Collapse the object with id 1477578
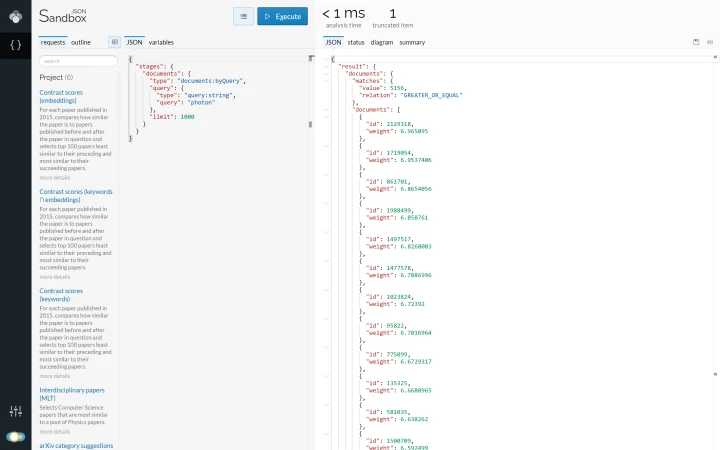 click(x=326, y=261)
